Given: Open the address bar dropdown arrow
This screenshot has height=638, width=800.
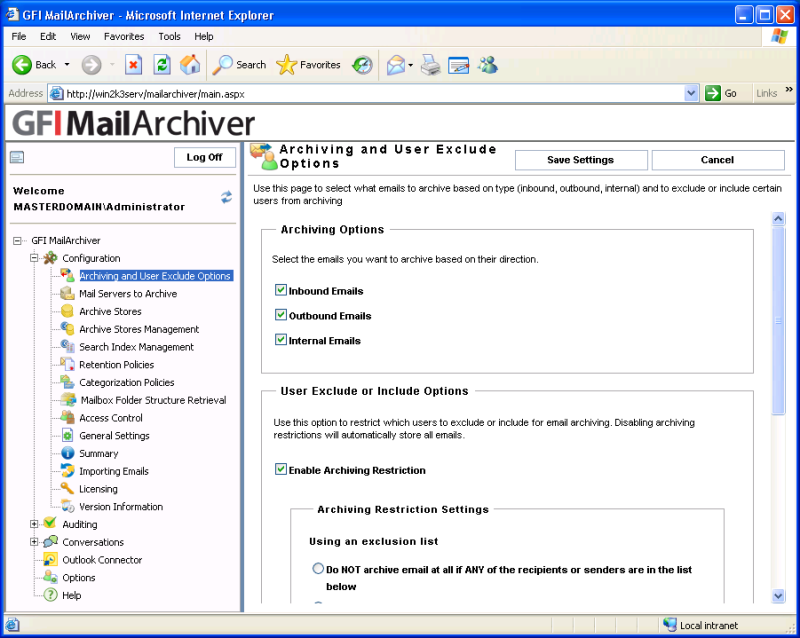Looking at the screenshot, I should pos(691,93).
